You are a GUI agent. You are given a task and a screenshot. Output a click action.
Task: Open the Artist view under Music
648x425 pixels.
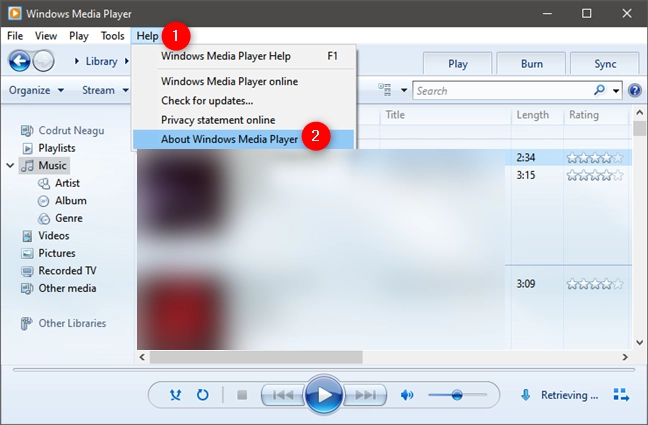point(59,183)
